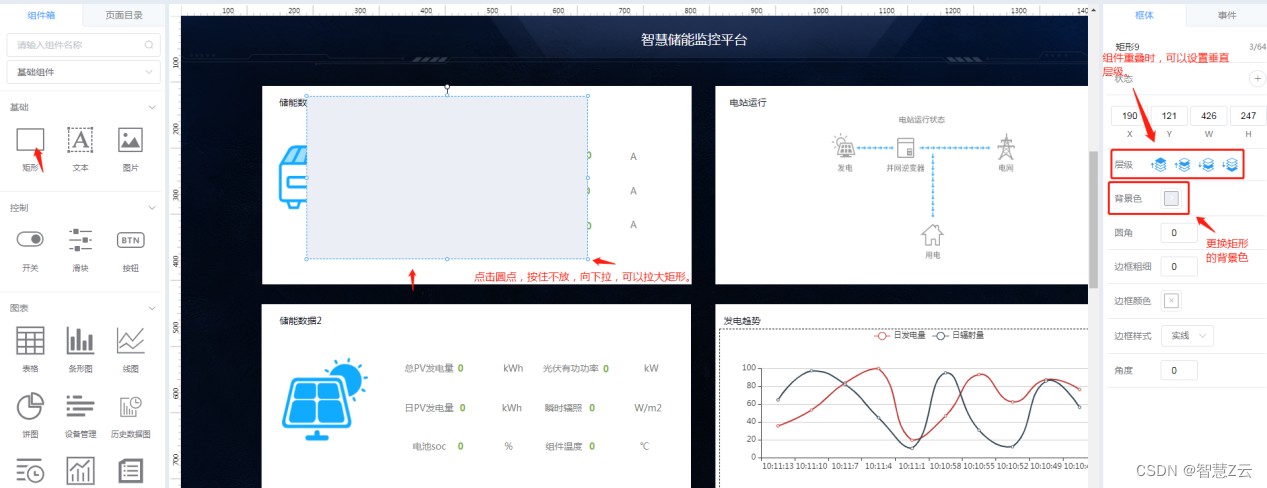Toggle 日发电量 legend in the chart
The width and height of the screenshot is (1267, 488).
click(898, 336)
